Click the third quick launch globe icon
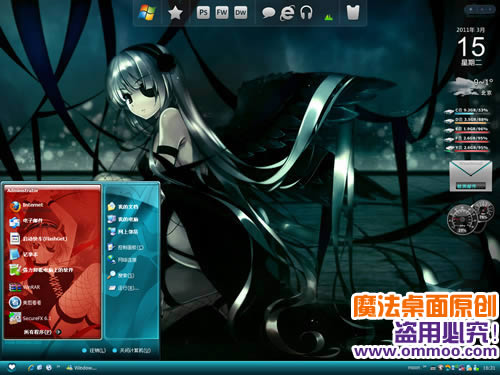This screenshot has width=500, height=375. pyautogui.click(x=49, y=367)
